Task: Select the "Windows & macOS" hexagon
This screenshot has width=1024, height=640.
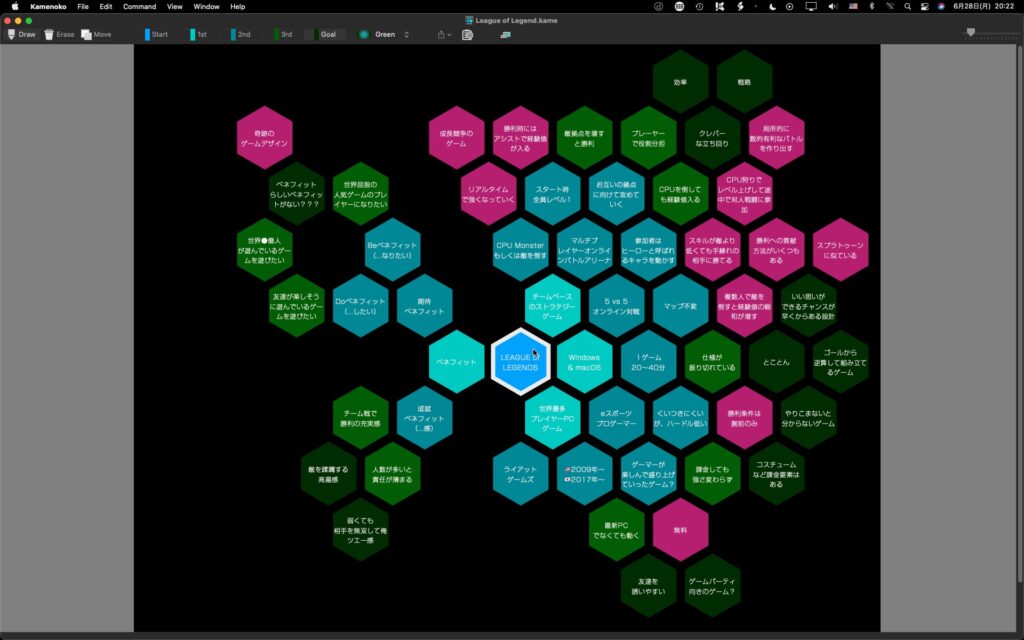Action: point(584,362)
